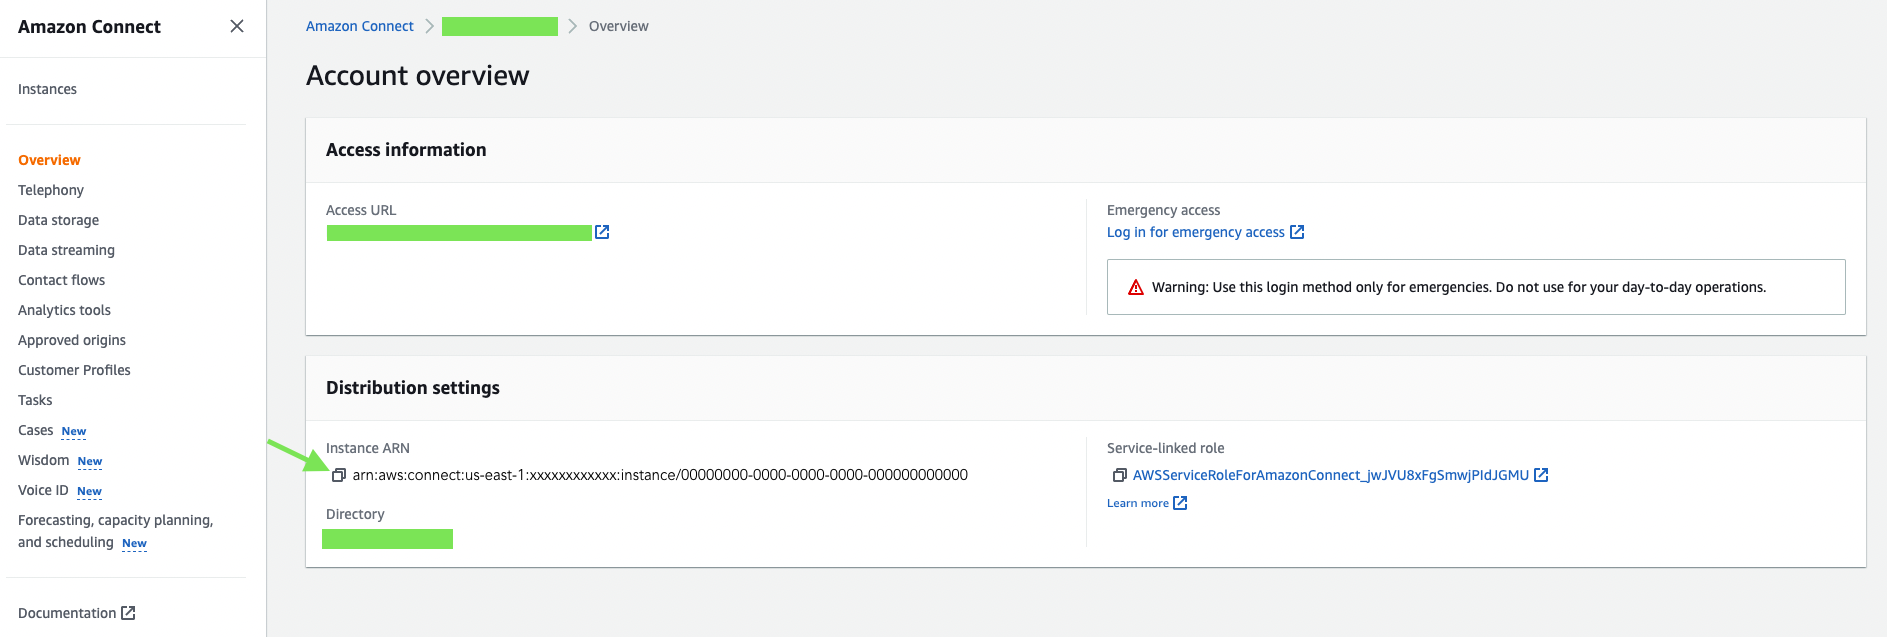The width and height of the screenshot is (1887, 637).
Task: Open the redacted Access URL link
Action: [x=459, y=233]
